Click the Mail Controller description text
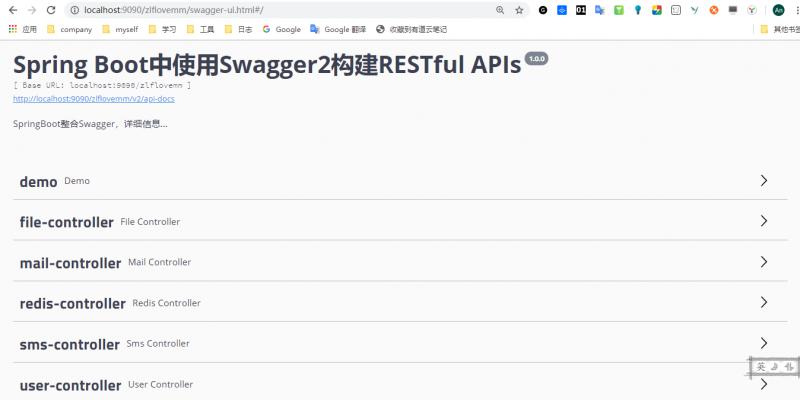Screen dimensions: 800x400 point(160,262)
